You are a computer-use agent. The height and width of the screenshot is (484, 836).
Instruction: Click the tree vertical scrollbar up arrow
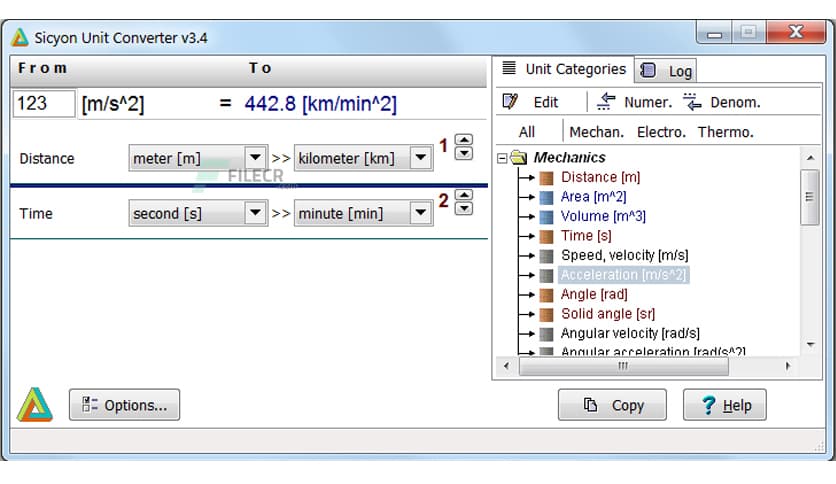(810, 157)
